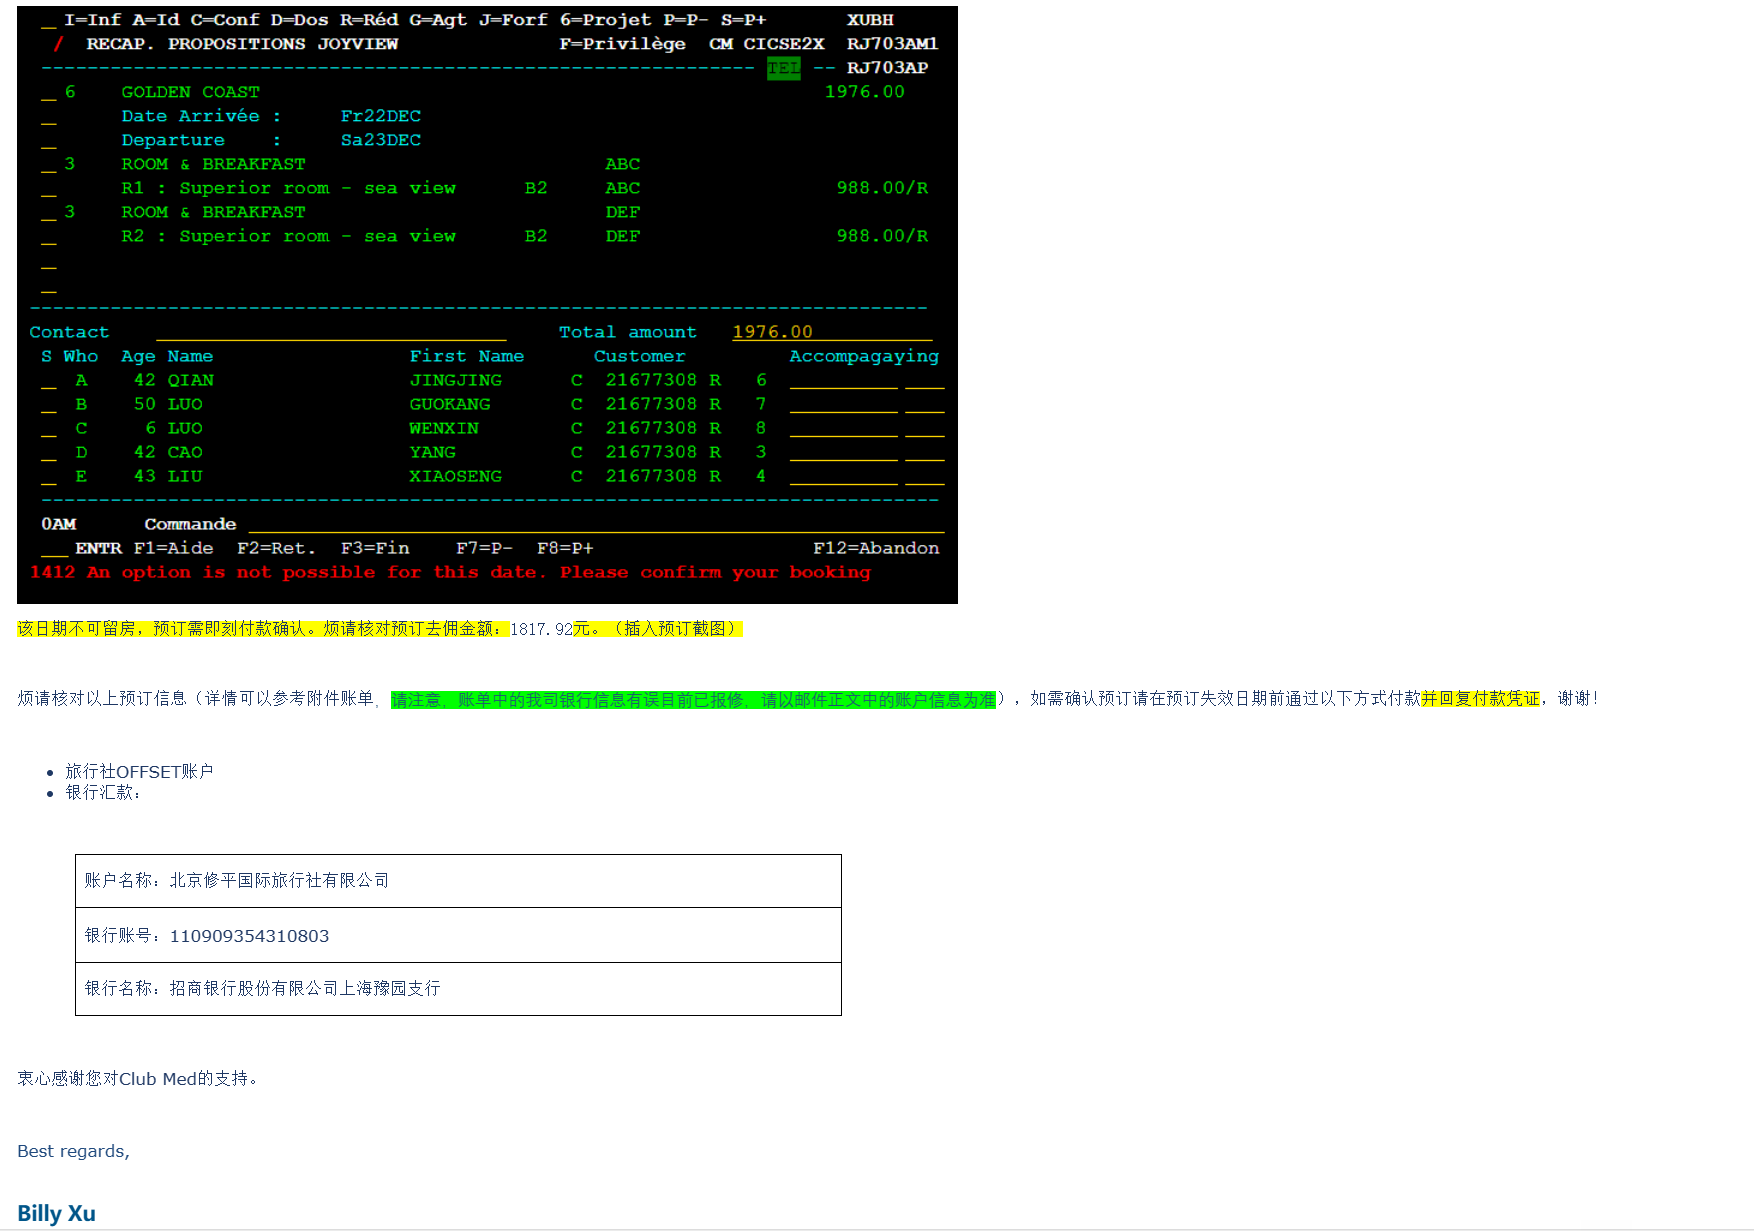Click the F3=Fin function key label

[x=374, y=548]
